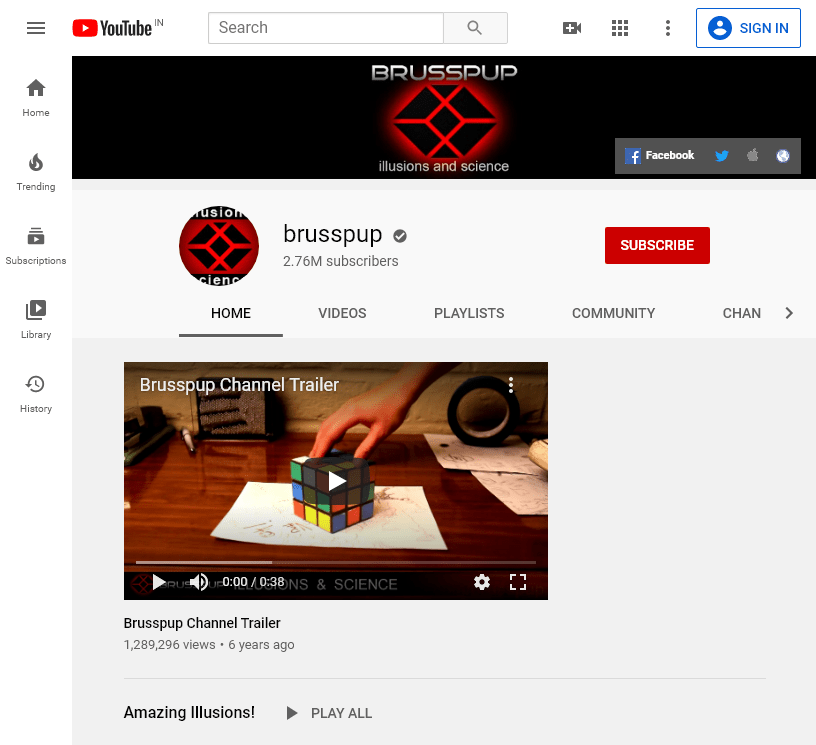
Task: Click the SUBSCRIBE button
Action: pyautogui.click(x=657, y=246)
